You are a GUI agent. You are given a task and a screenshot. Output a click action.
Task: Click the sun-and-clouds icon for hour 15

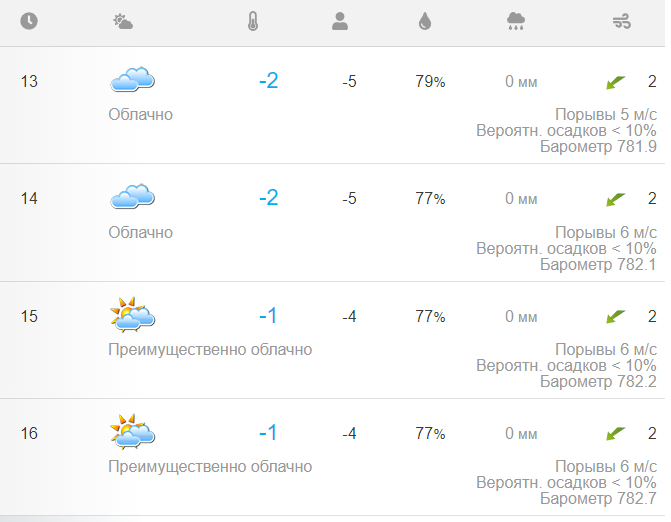[133, 314]
